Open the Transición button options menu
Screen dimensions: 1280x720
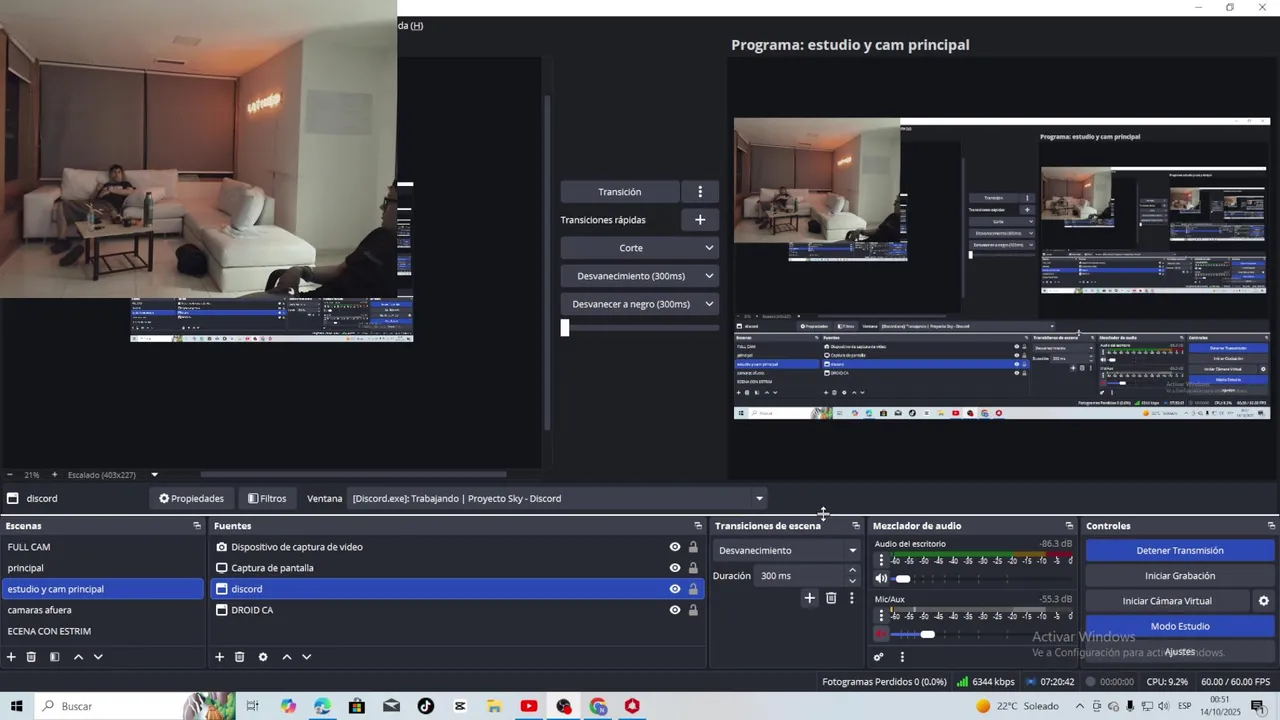[700, 192]
